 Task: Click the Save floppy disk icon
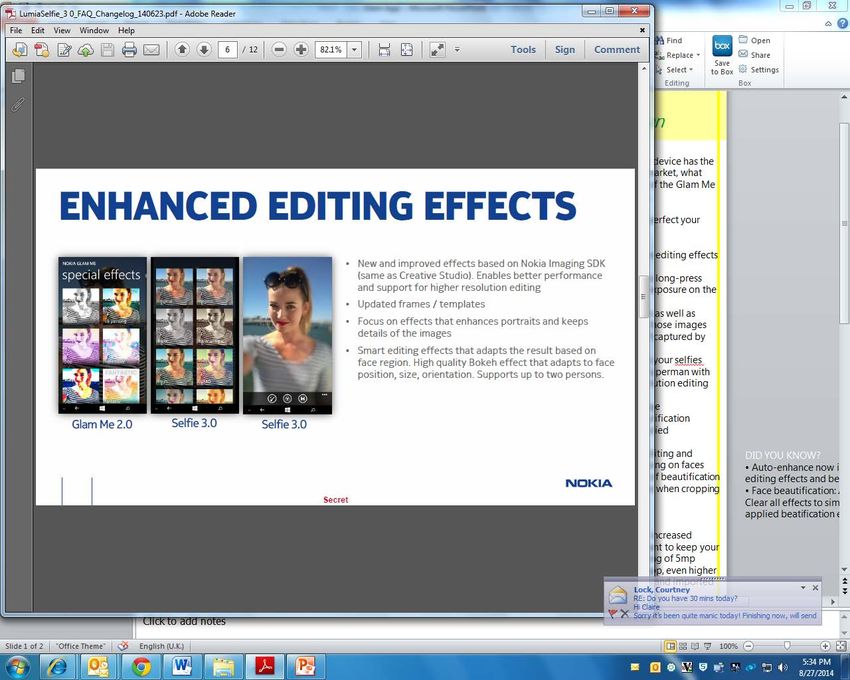coord(107,50)
